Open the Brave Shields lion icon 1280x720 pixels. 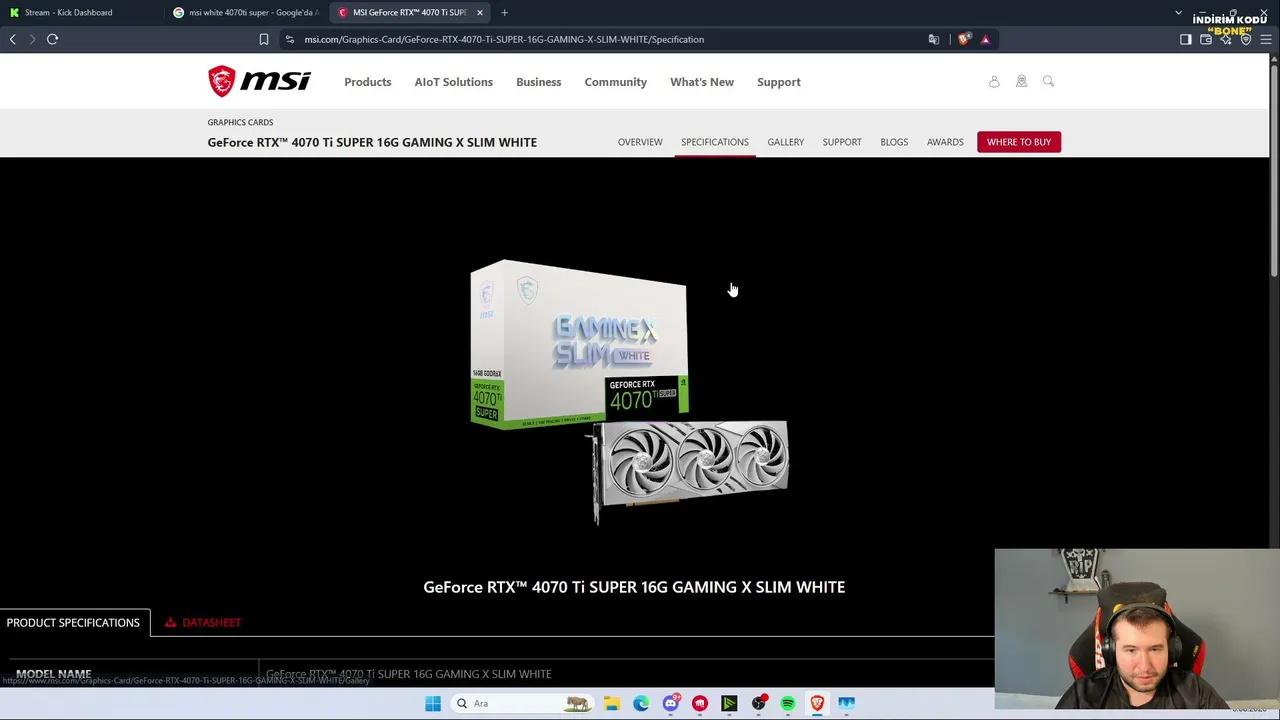pyautogui.click(x=964, y=39)
